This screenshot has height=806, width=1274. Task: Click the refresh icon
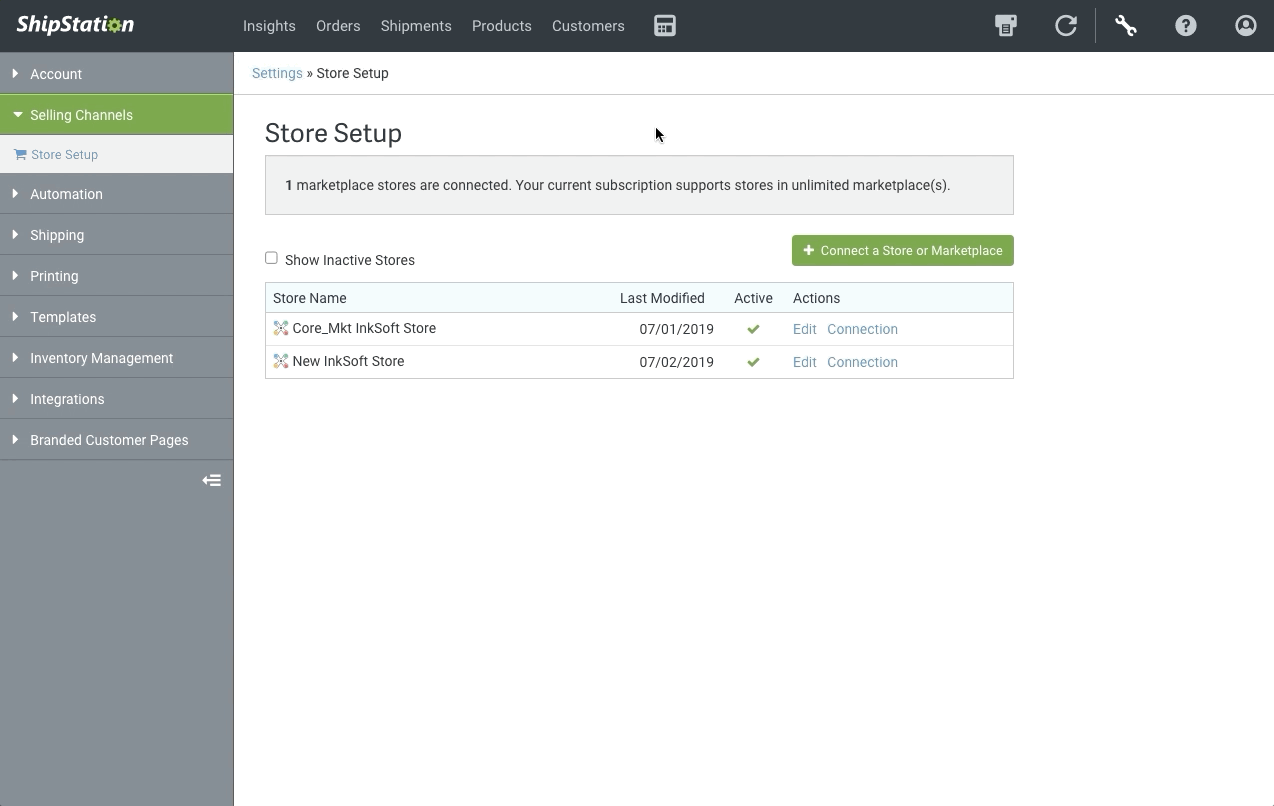click(x=1065, y=25)
